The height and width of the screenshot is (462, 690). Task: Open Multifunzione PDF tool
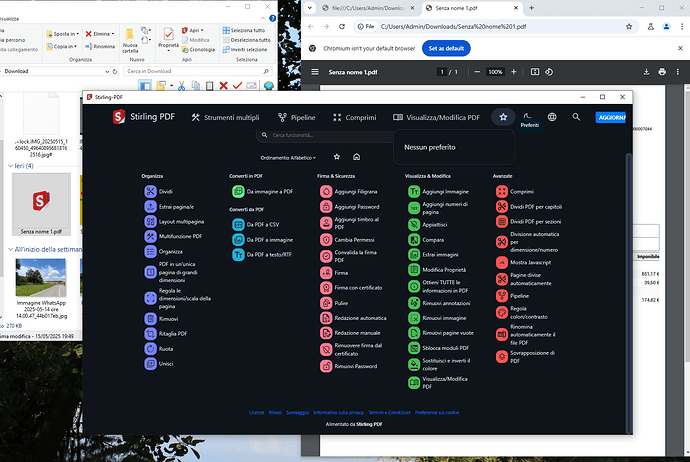[173, 236]
